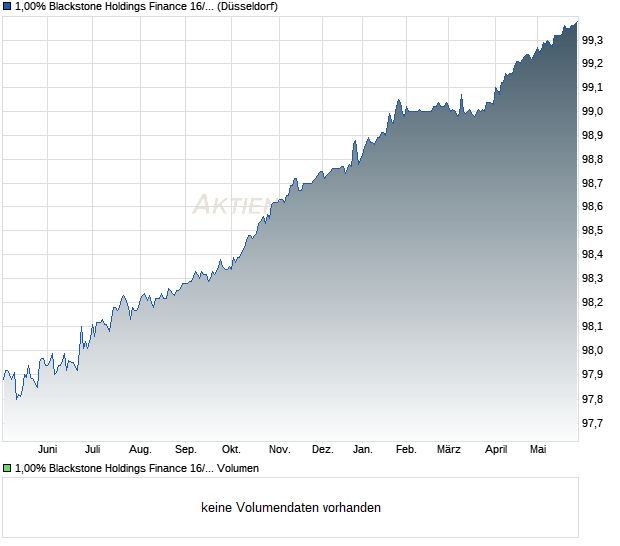
Task: Click the Volumen legend label text
Action: (137, 469)
